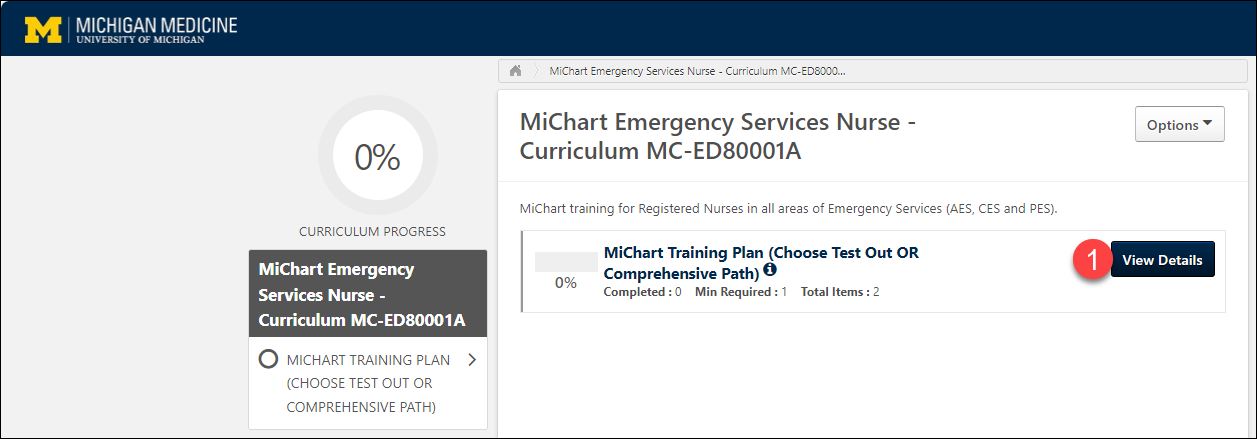The height and width of the screenshot is (439, 1257).
Task: Select the MiChart Training Plan radio circle
Action: point(268,359)
